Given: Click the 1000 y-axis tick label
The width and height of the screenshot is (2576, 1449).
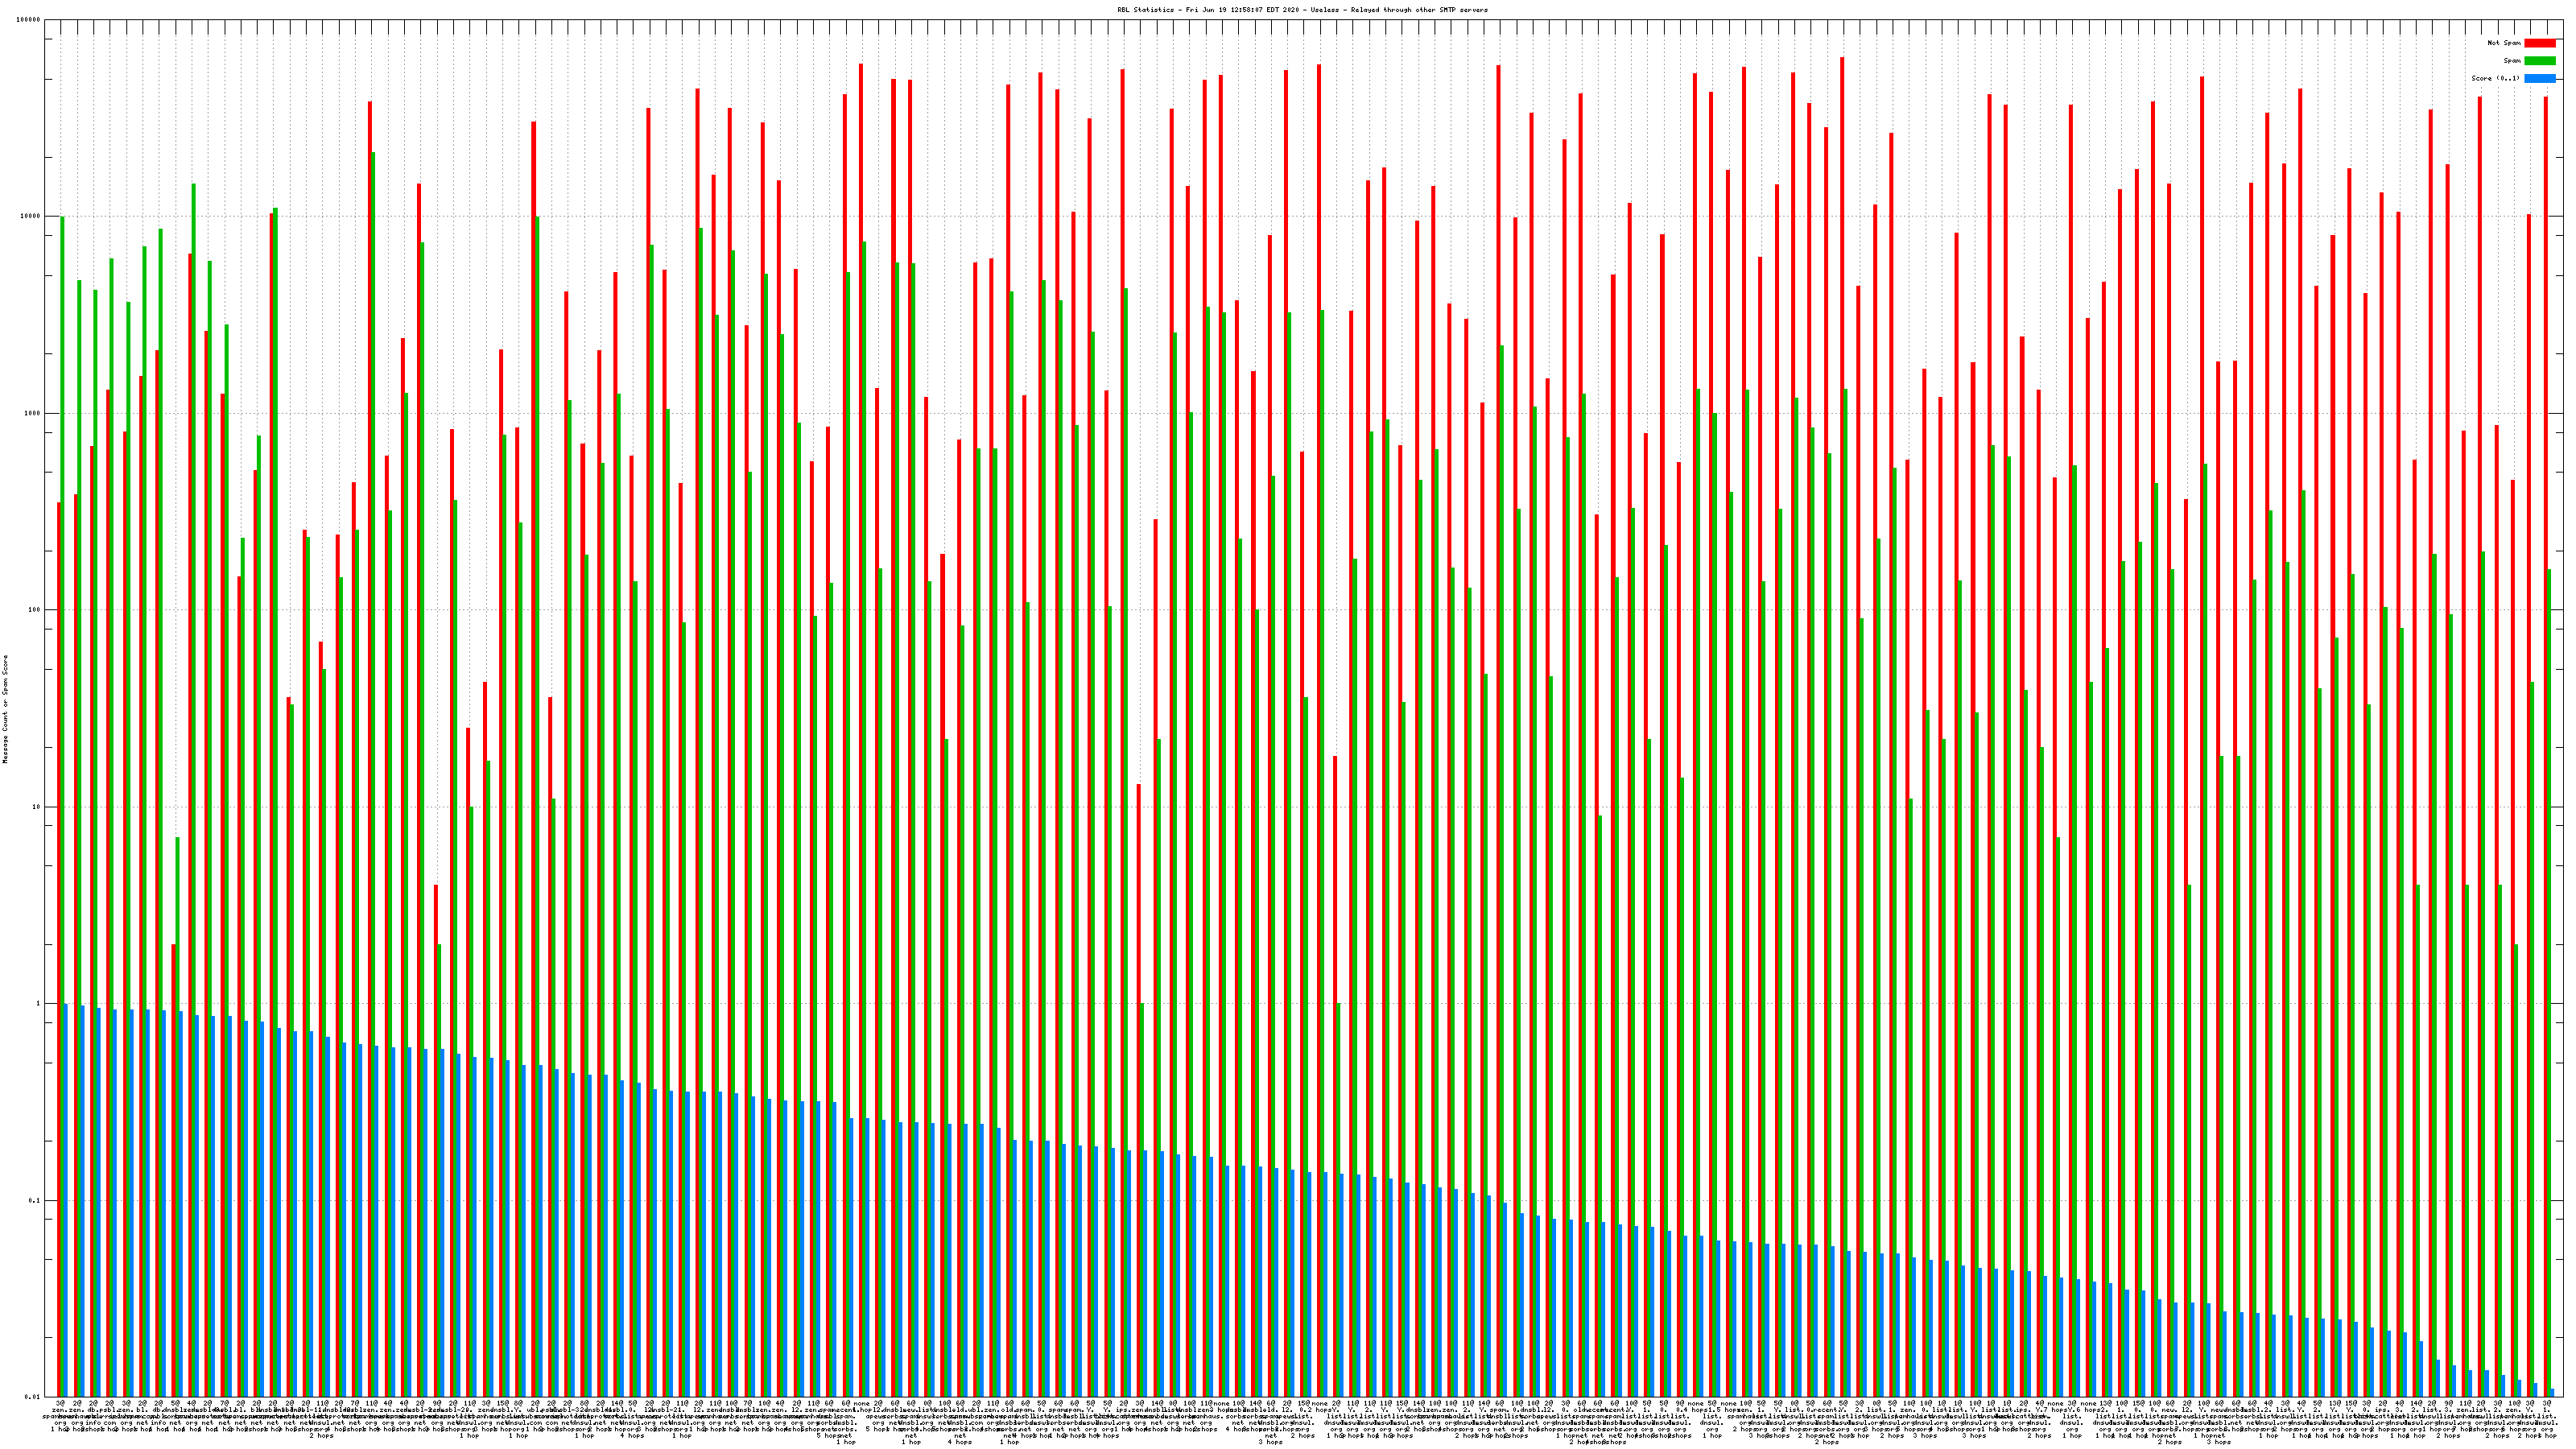Looking at the screenshot, I should [x=34, y=413].
